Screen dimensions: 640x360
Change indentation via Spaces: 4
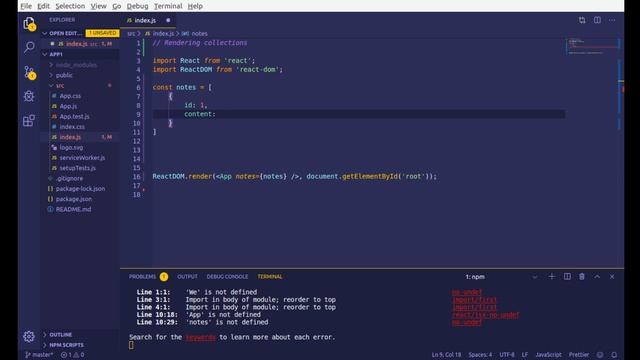click(x=480, y=355)
